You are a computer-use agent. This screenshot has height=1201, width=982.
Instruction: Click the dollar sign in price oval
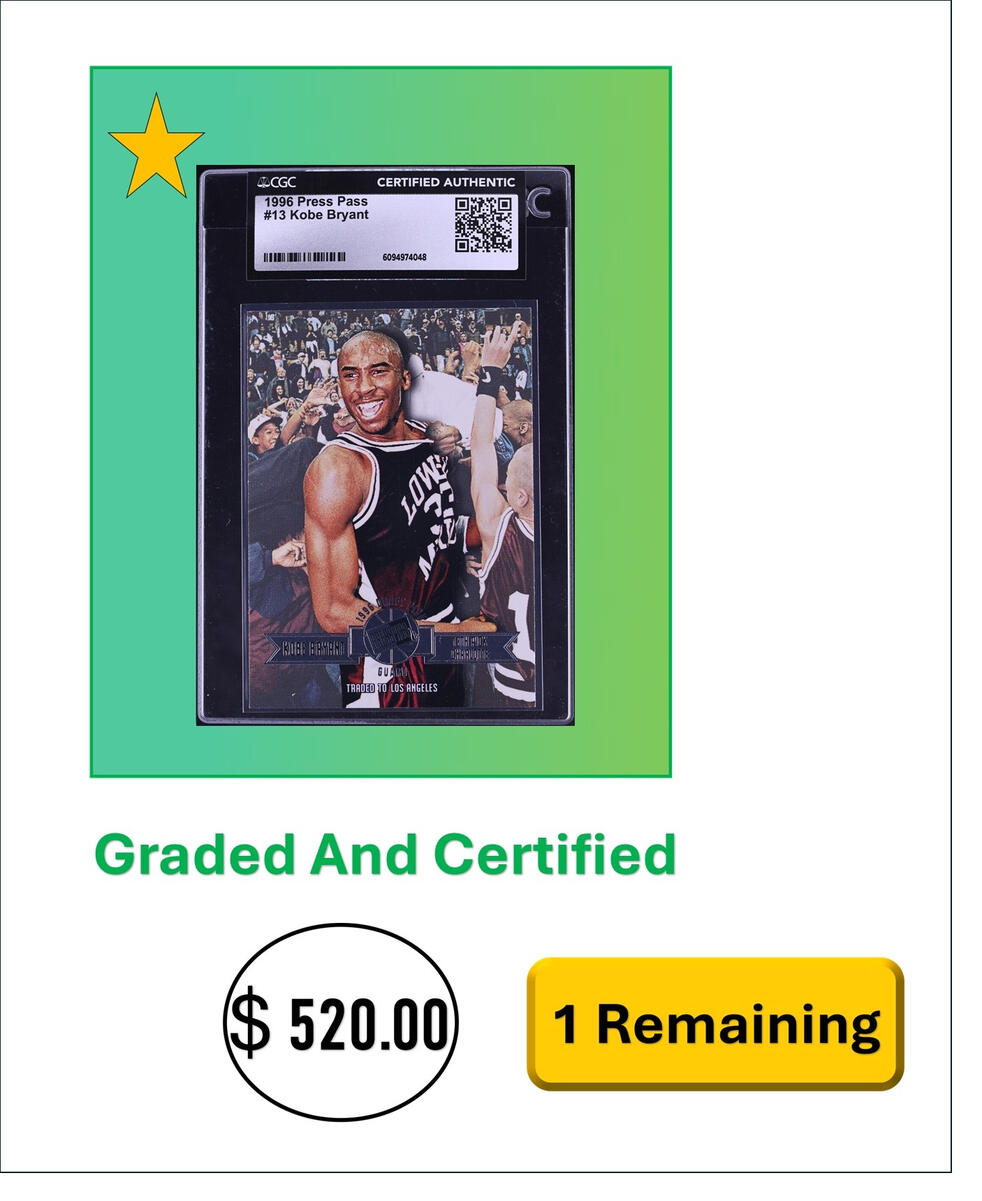click(x=250, y=1023)
